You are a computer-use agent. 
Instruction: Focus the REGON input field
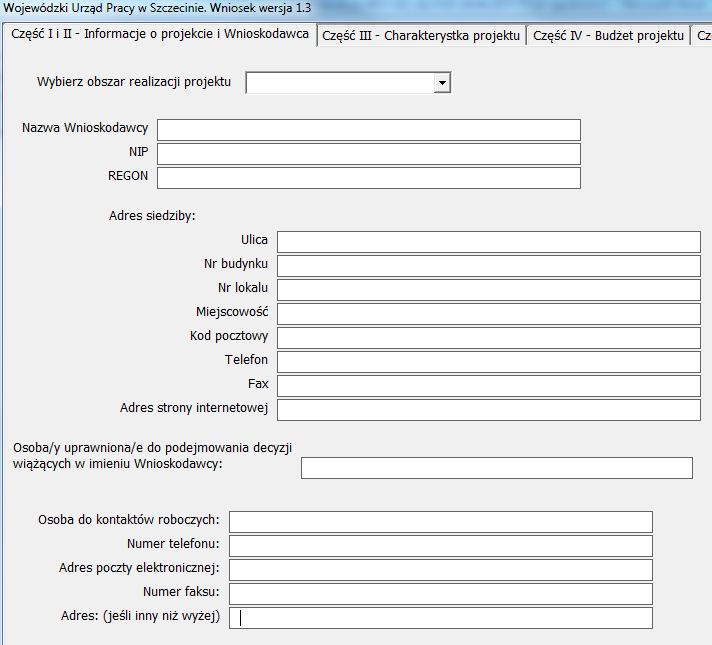pyautogui.click(x=369, y=178)
